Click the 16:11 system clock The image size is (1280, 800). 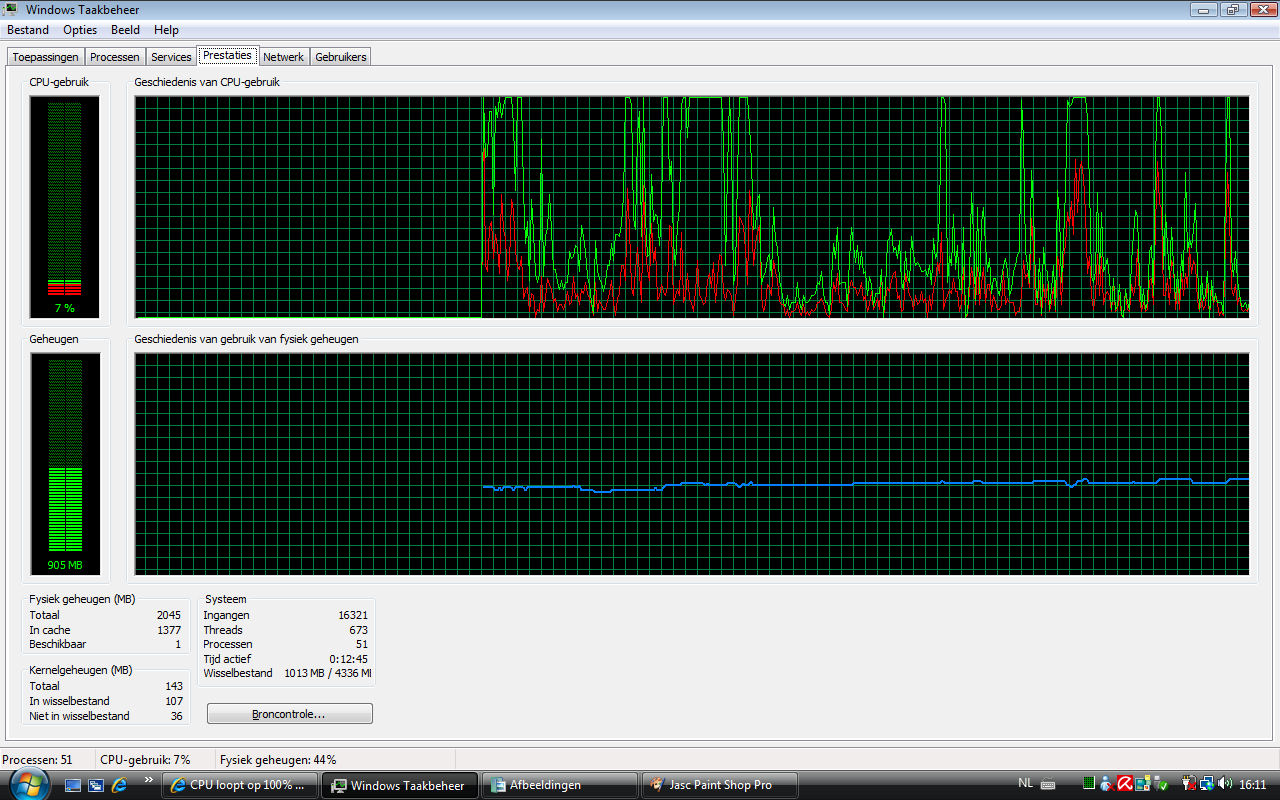point(1253,784)
